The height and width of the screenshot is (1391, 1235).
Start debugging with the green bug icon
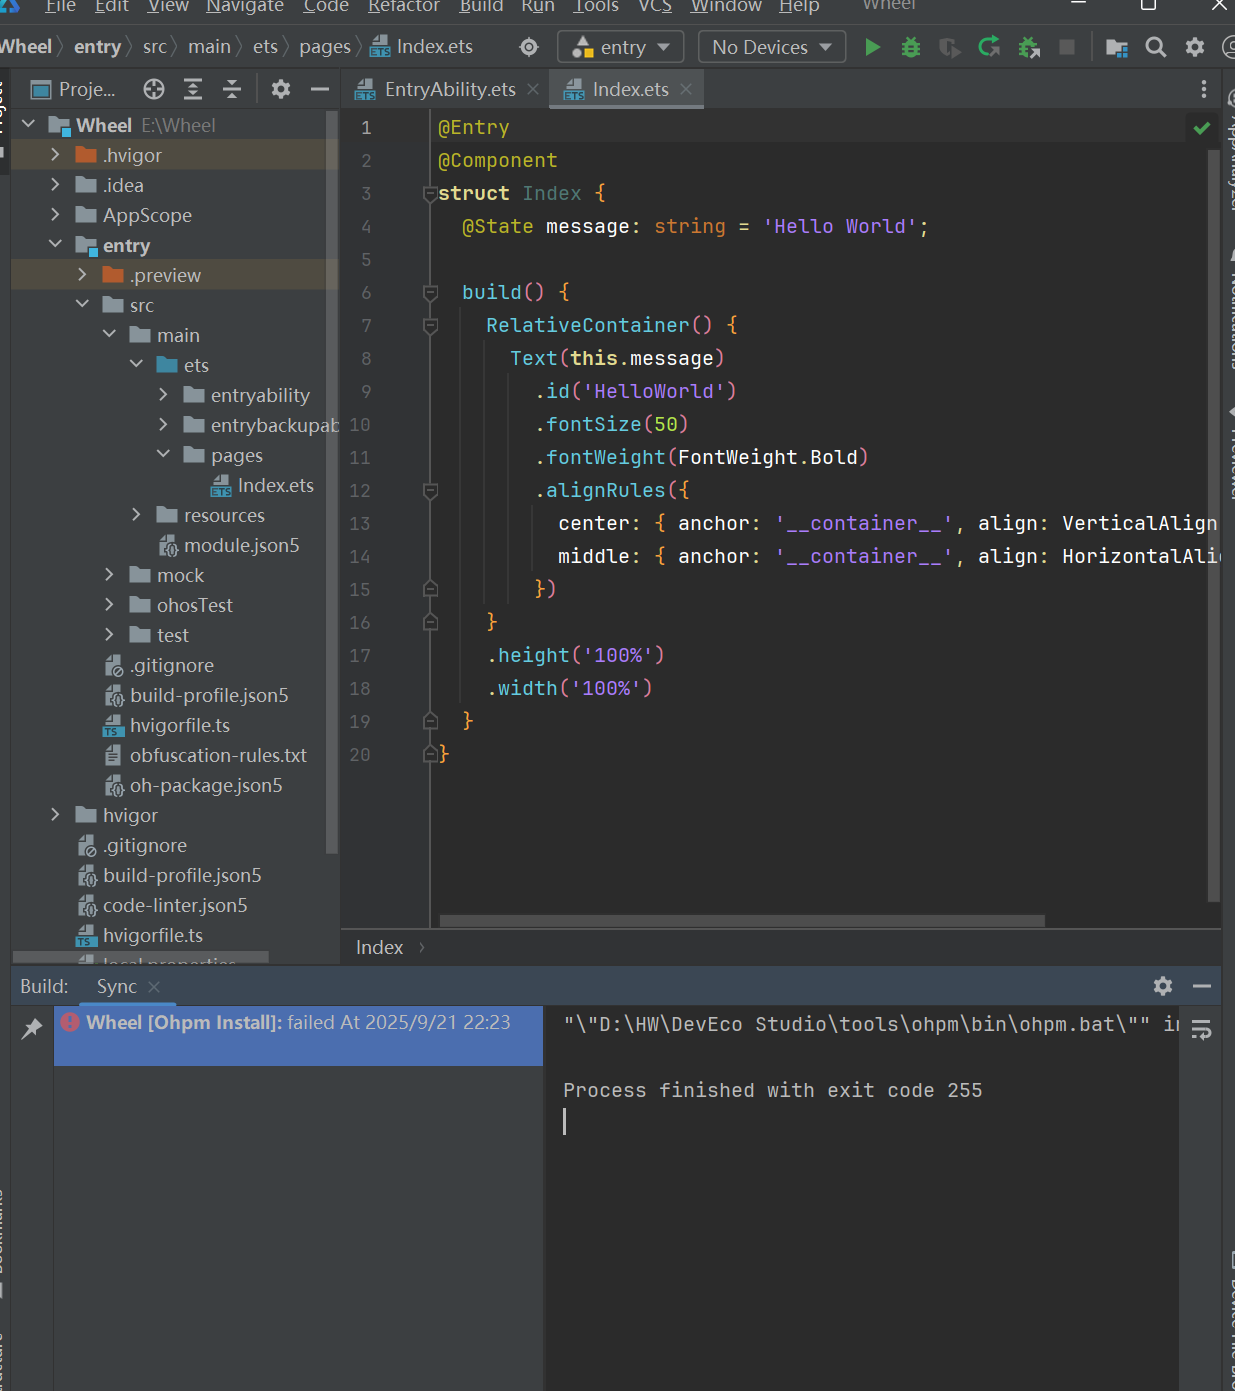[x=910, y=47]
